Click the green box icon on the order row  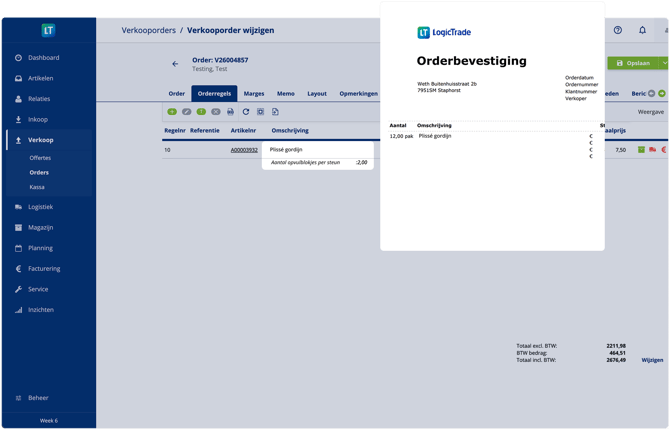641,150
